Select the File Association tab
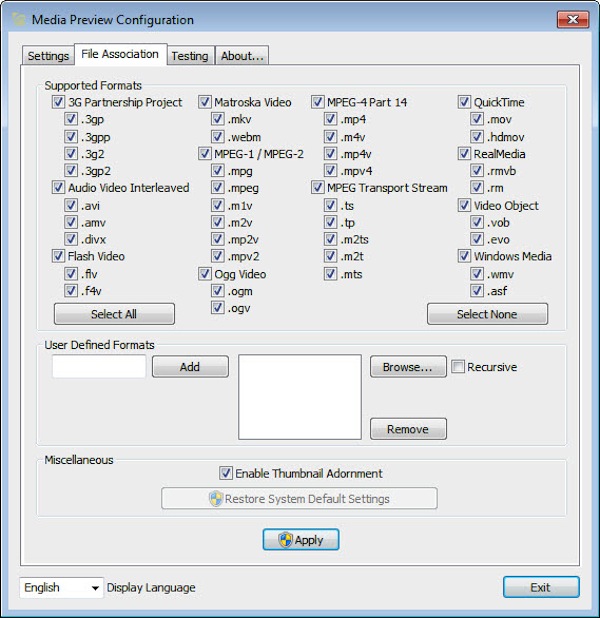The image size is (600, 618). point(120,54)
